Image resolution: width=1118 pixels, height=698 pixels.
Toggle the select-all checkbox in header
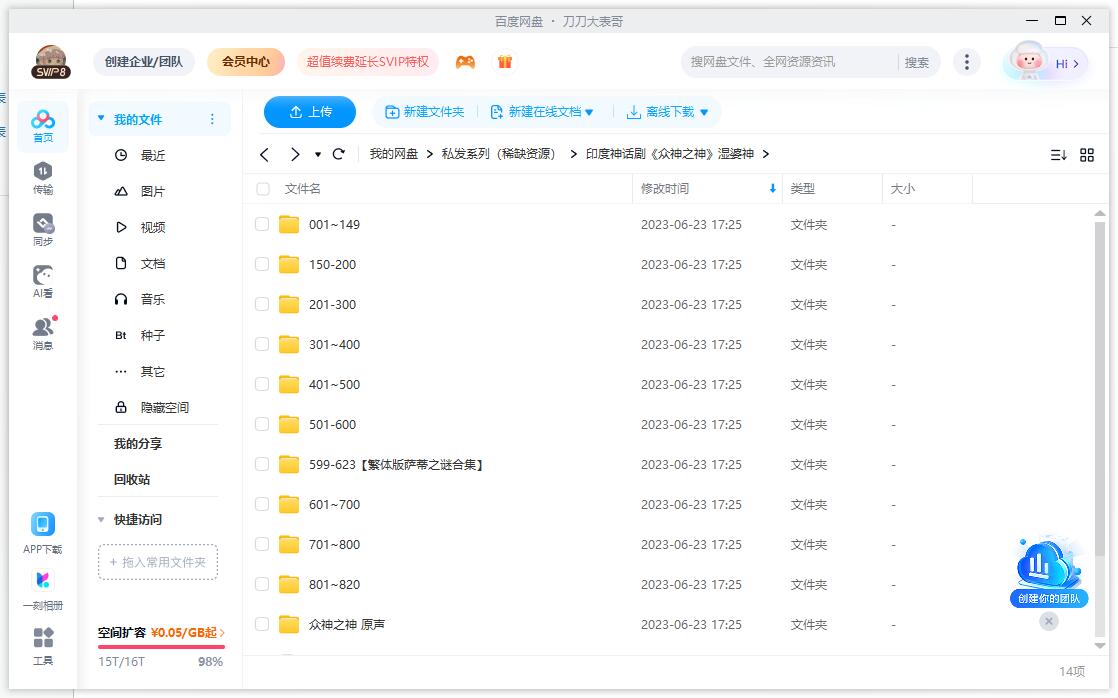263,189
